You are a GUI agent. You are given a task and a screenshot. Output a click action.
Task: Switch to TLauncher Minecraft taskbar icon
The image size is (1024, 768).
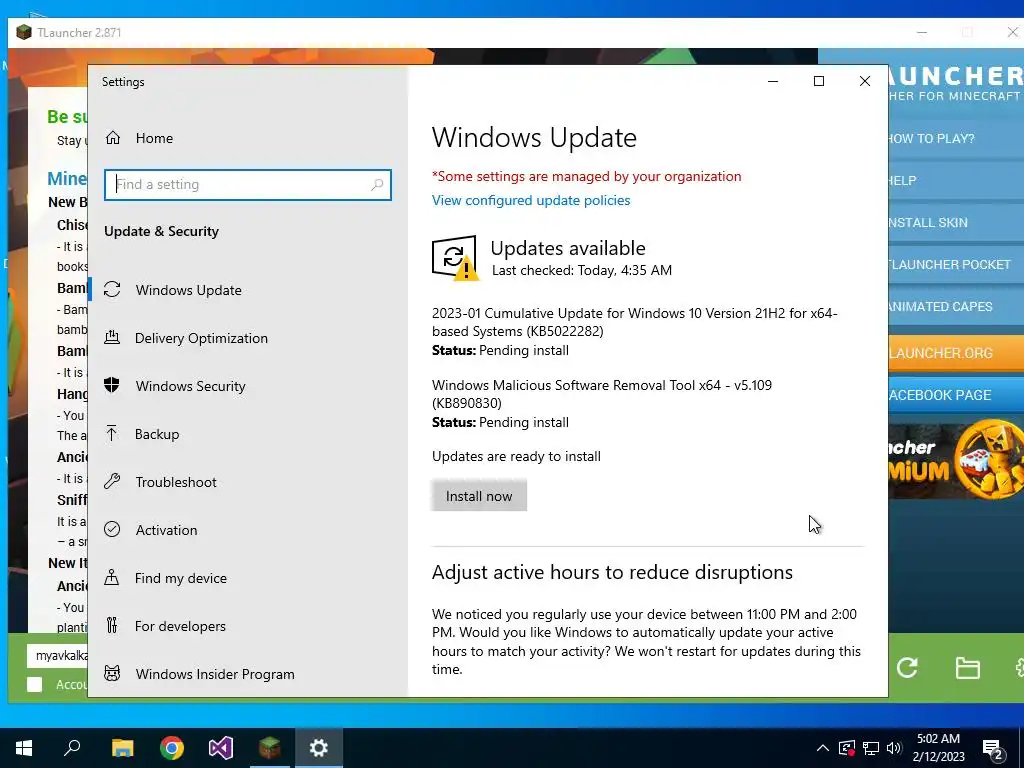(270, 748)
